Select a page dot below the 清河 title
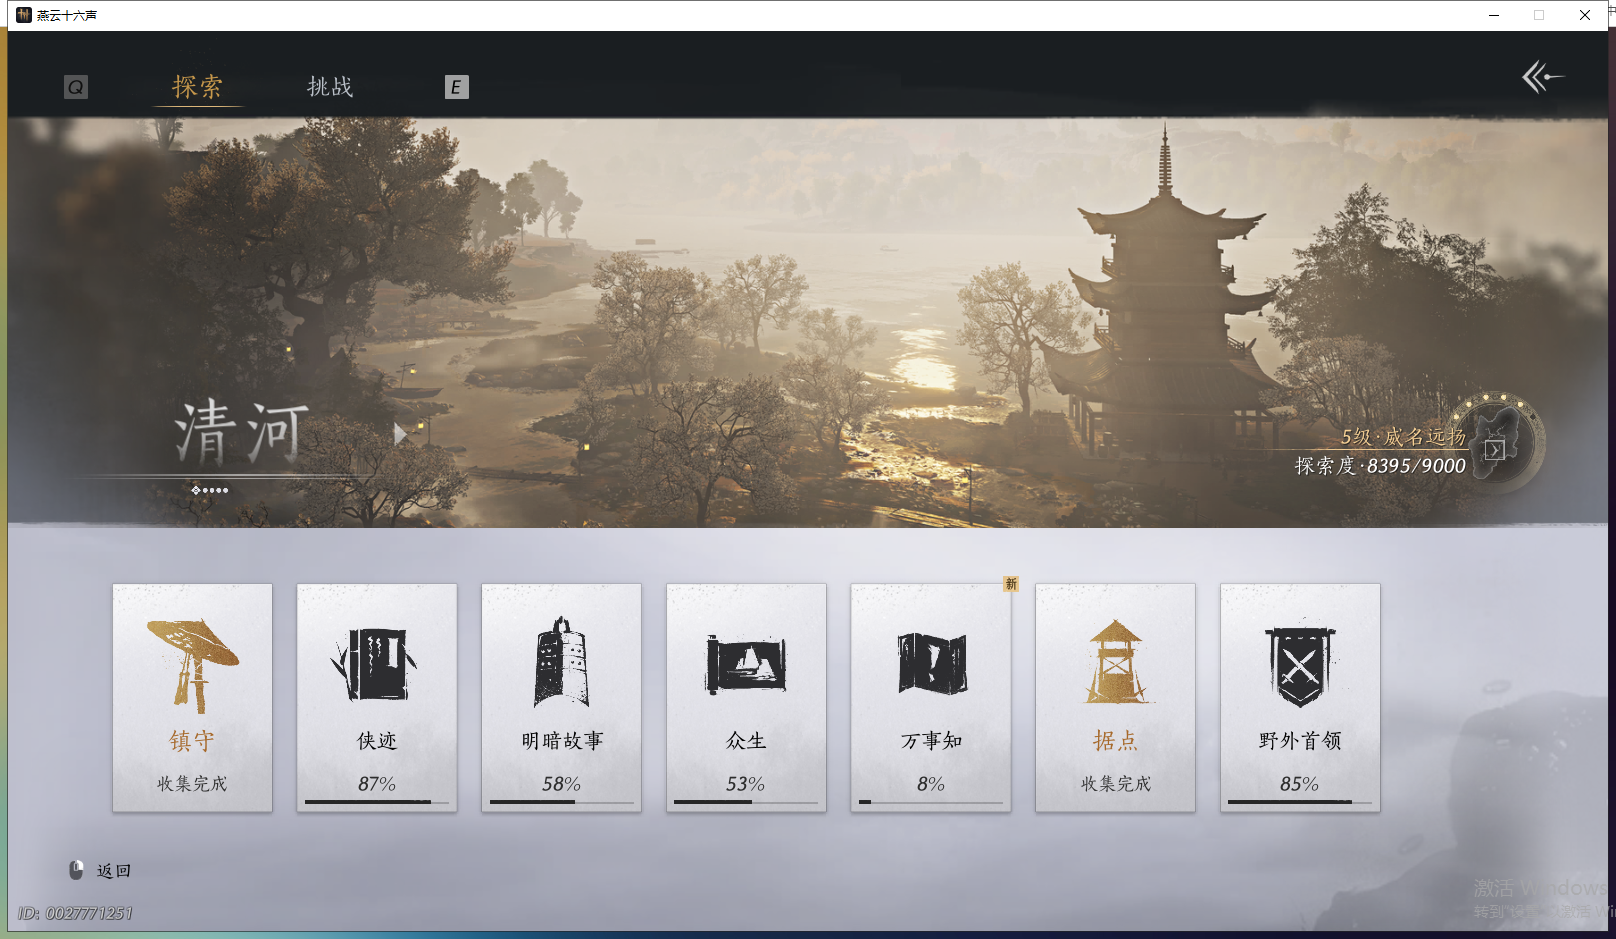The height and width of the screenshot is (939, 1616). (196, 490)
